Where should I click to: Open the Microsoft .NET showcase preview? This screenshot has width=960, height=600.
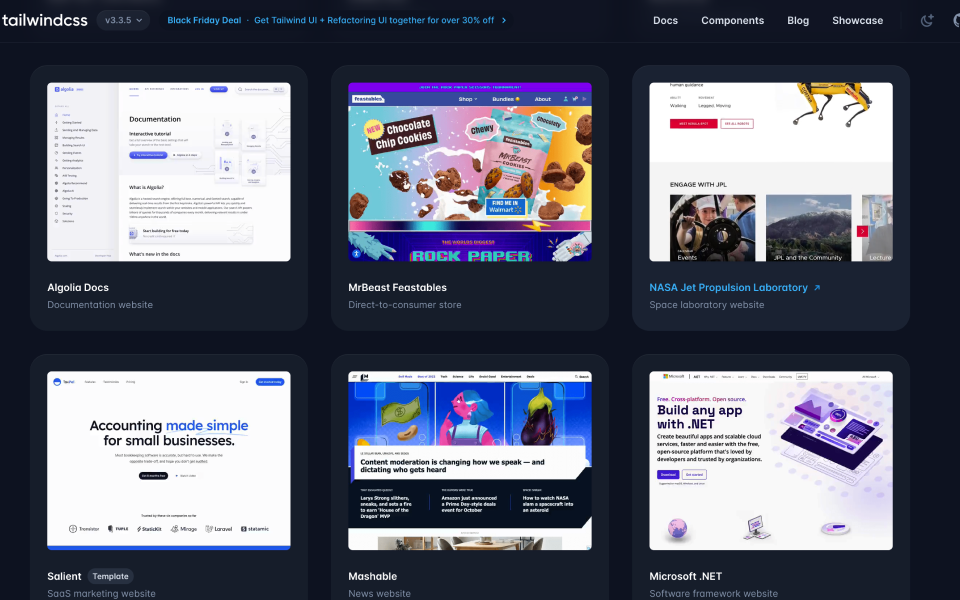click(770, 460)
